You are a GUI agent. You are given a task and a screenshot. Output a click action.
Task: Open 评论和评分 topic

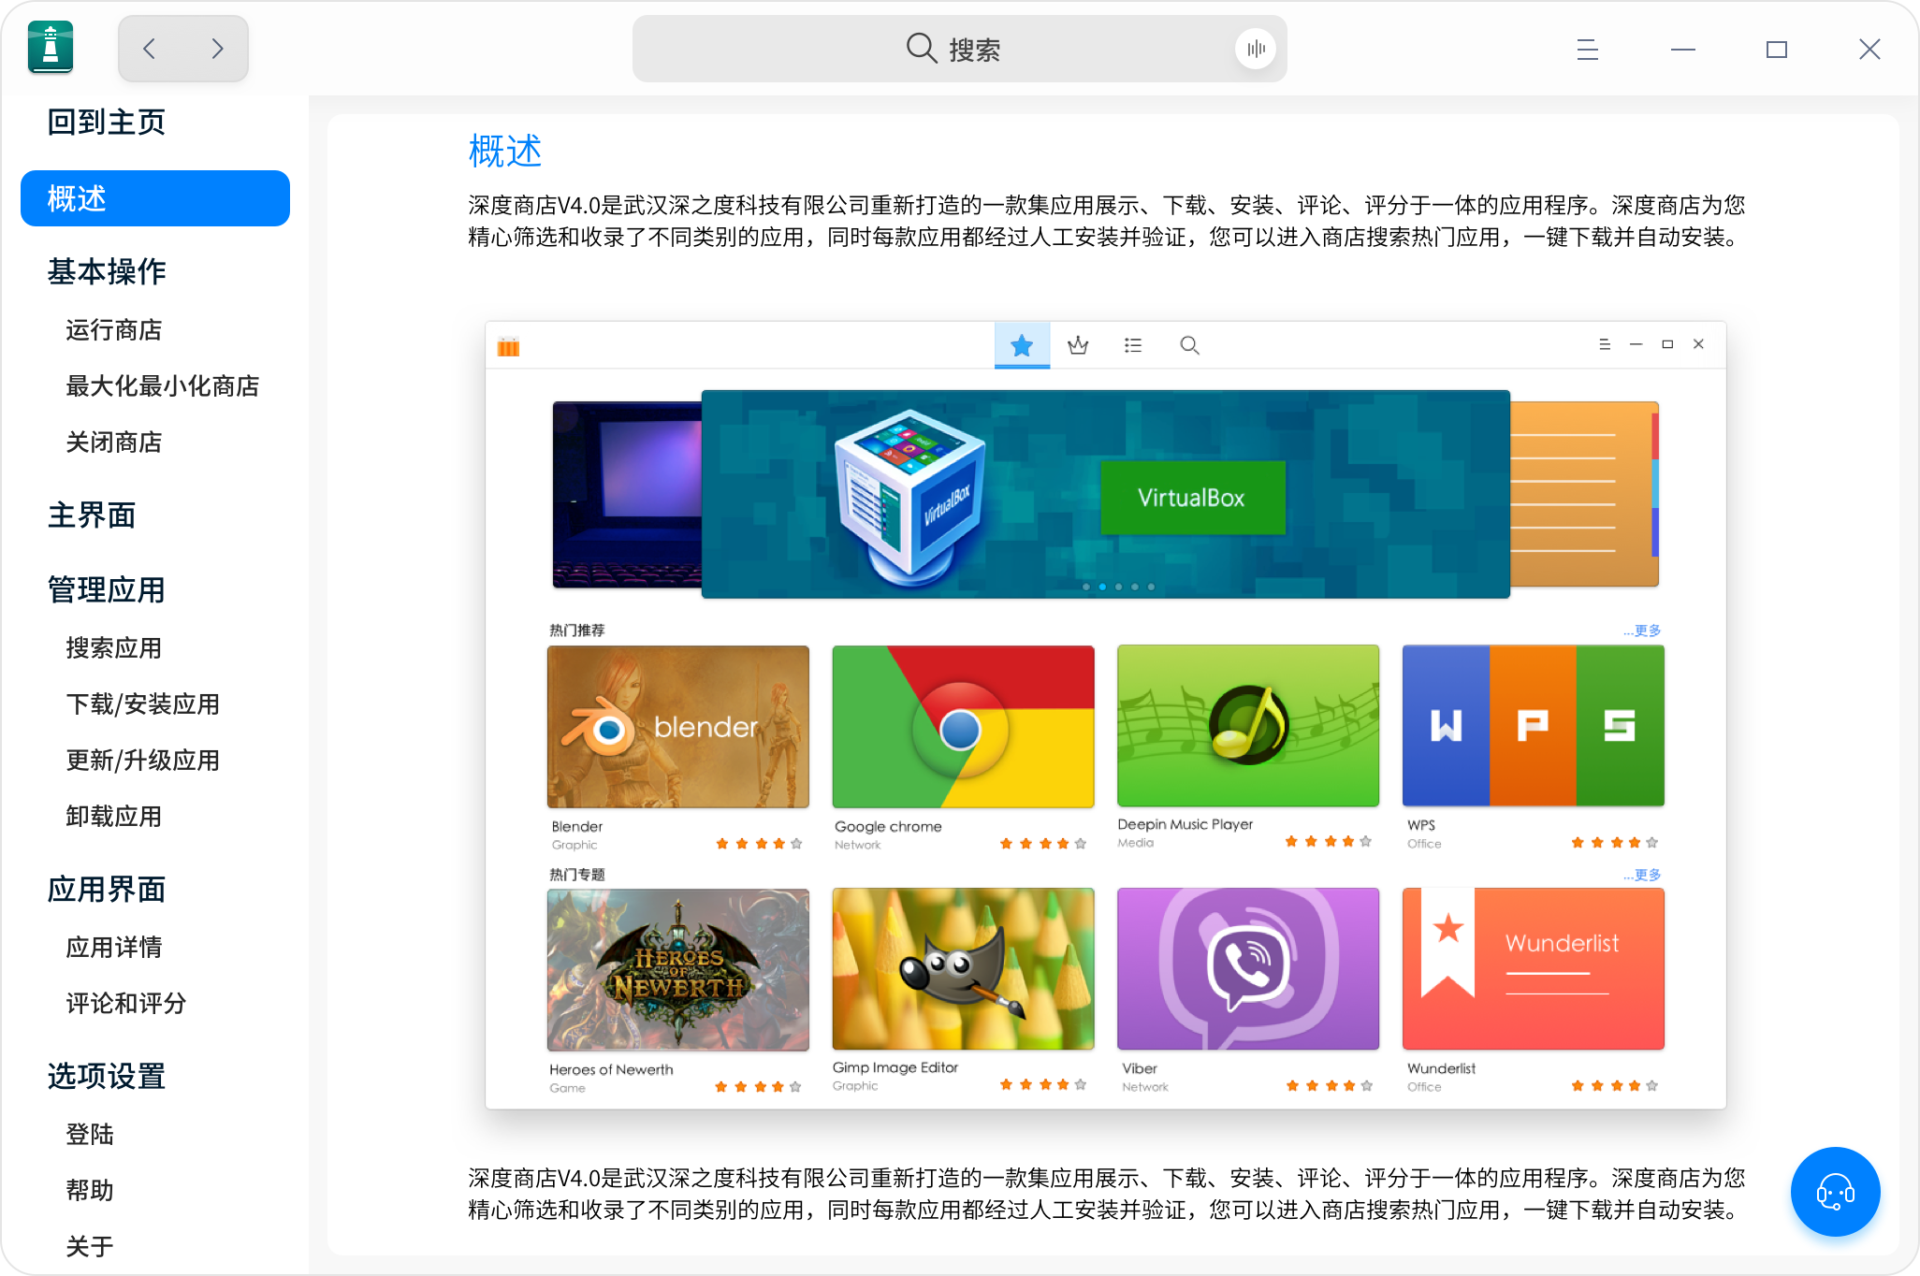[x=126, y=1003]
